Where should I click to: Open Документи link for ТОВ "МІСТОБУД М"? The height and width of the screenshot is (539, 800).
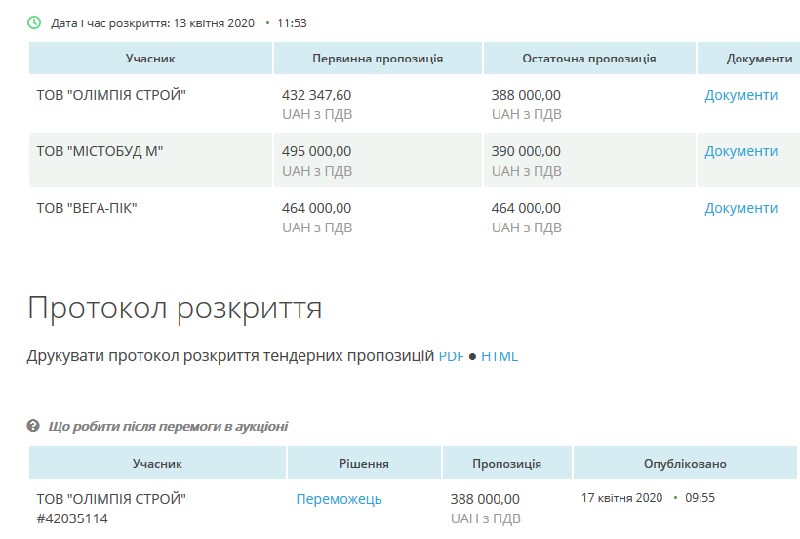tap(741, 151)
